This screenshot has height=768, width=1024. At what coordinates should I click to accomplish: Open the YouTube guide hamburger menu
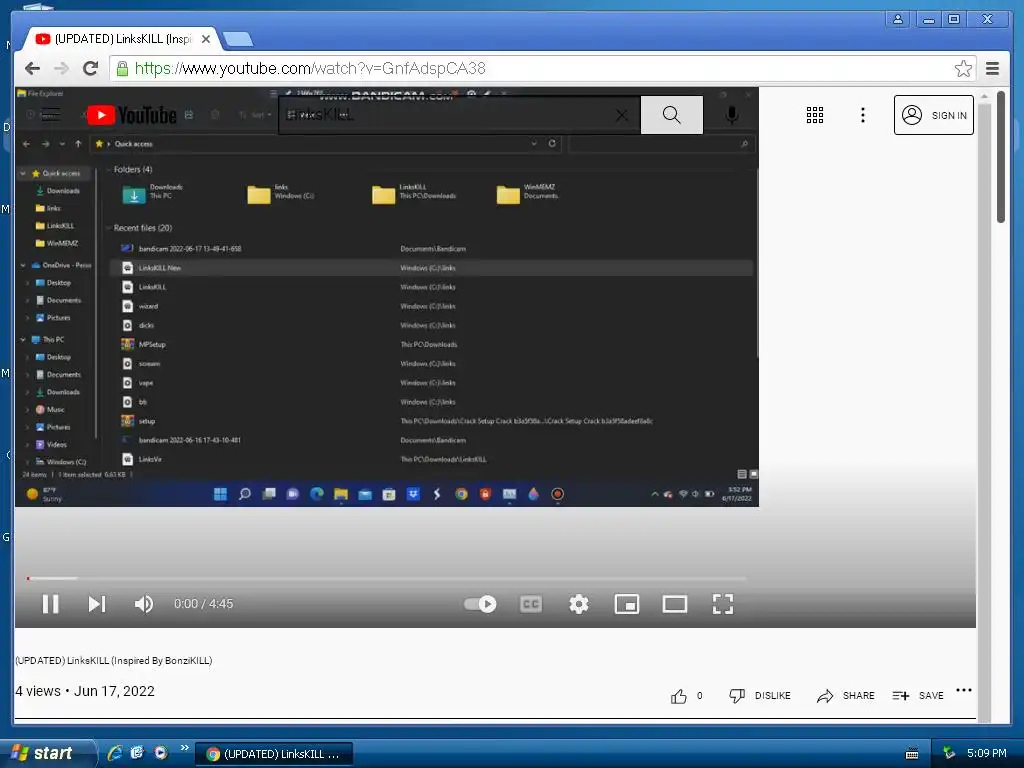click(50, 115)
